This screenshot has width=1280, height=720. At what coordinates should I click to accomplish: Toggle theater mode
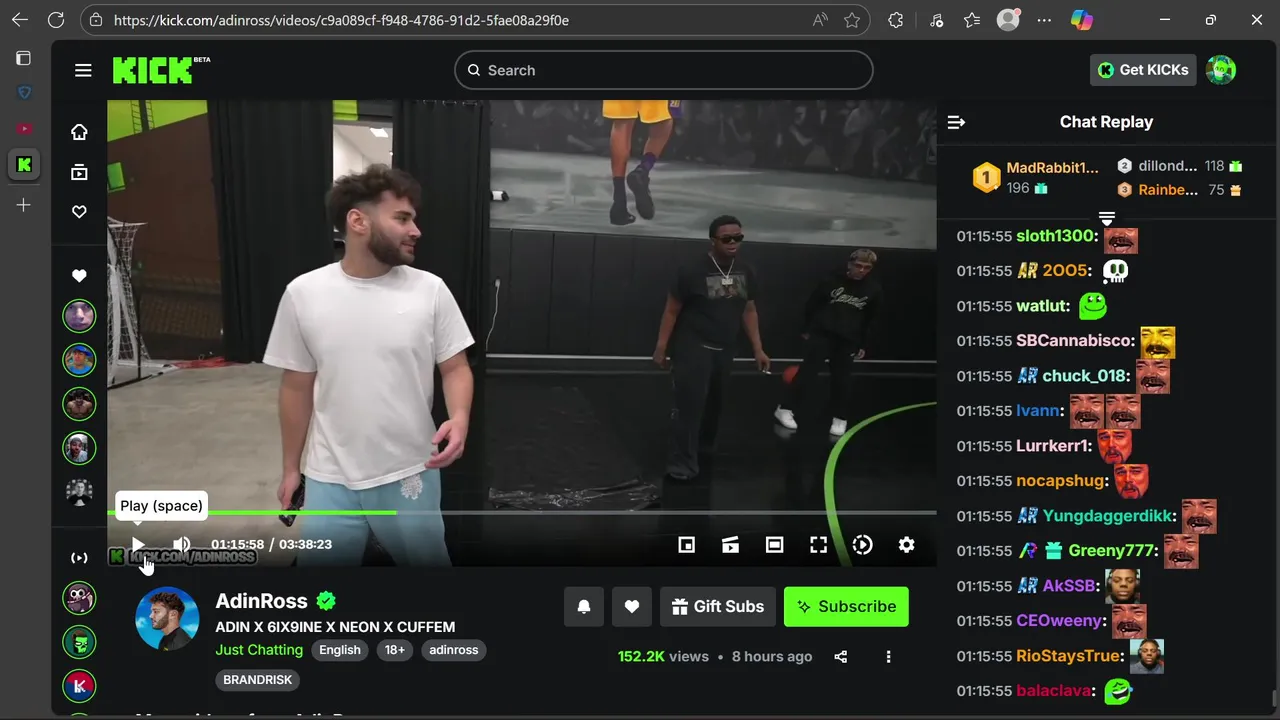click(774, 545)
